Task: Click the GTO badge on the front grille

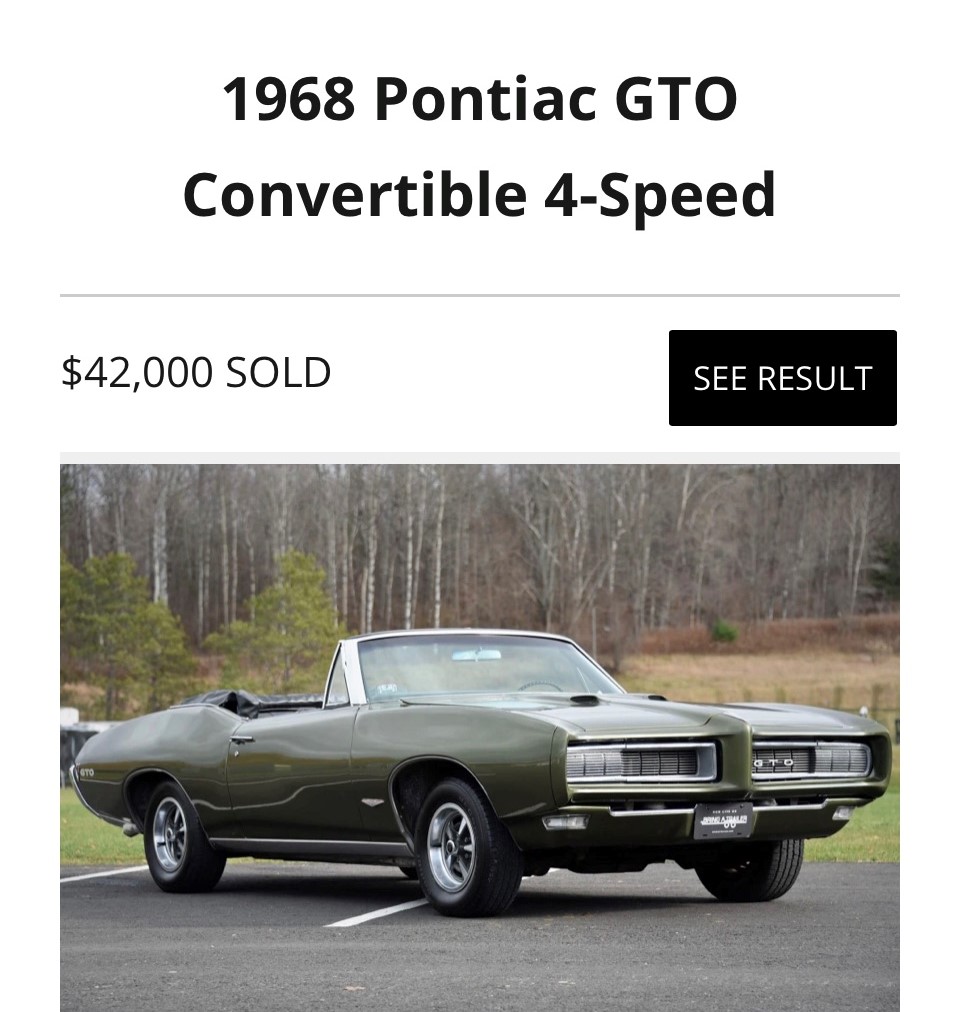Action: (773, 761)
